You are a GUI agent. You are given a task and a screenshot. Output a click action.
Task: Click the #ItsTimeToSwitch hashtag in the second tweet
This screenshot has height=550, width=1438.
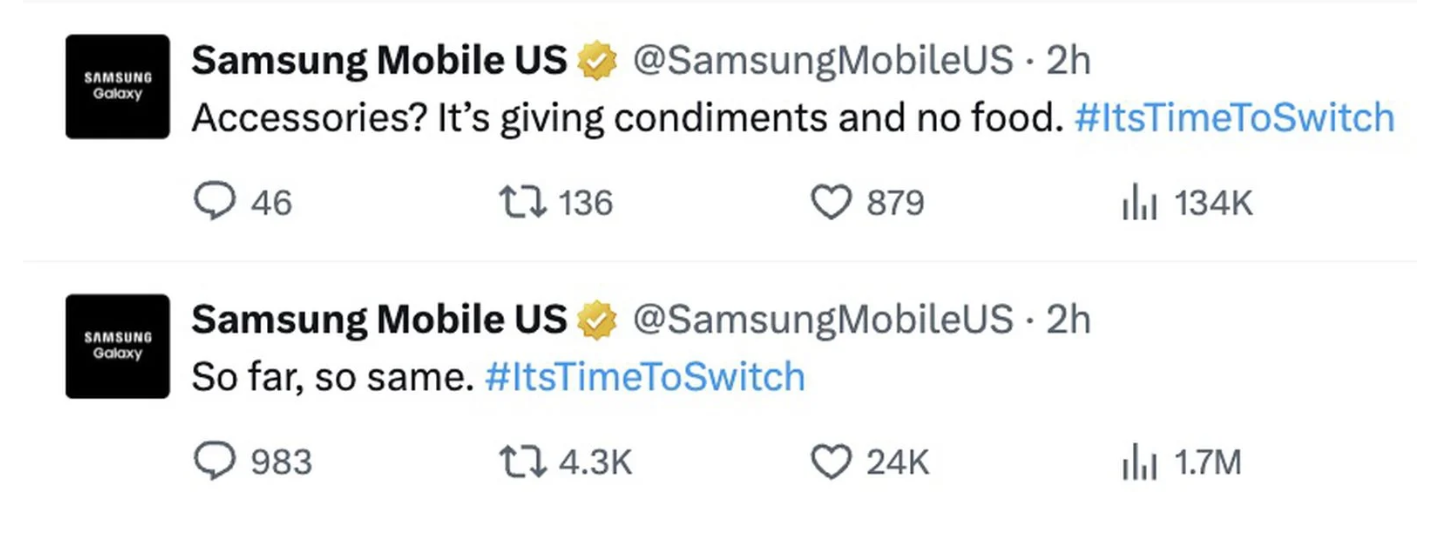pyautogui.click(x=645, y=377)
